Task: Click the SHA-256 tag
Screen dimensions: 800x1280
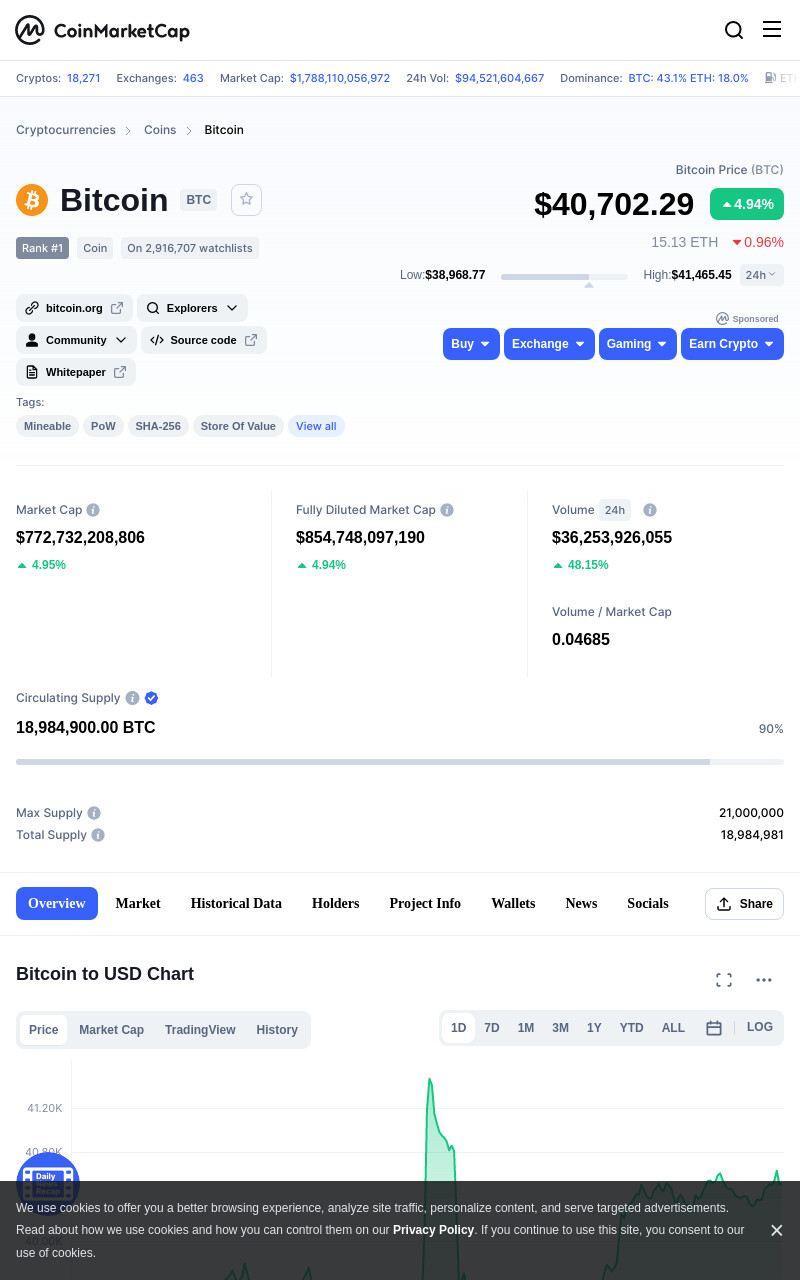Action: [x=158, y=426]
